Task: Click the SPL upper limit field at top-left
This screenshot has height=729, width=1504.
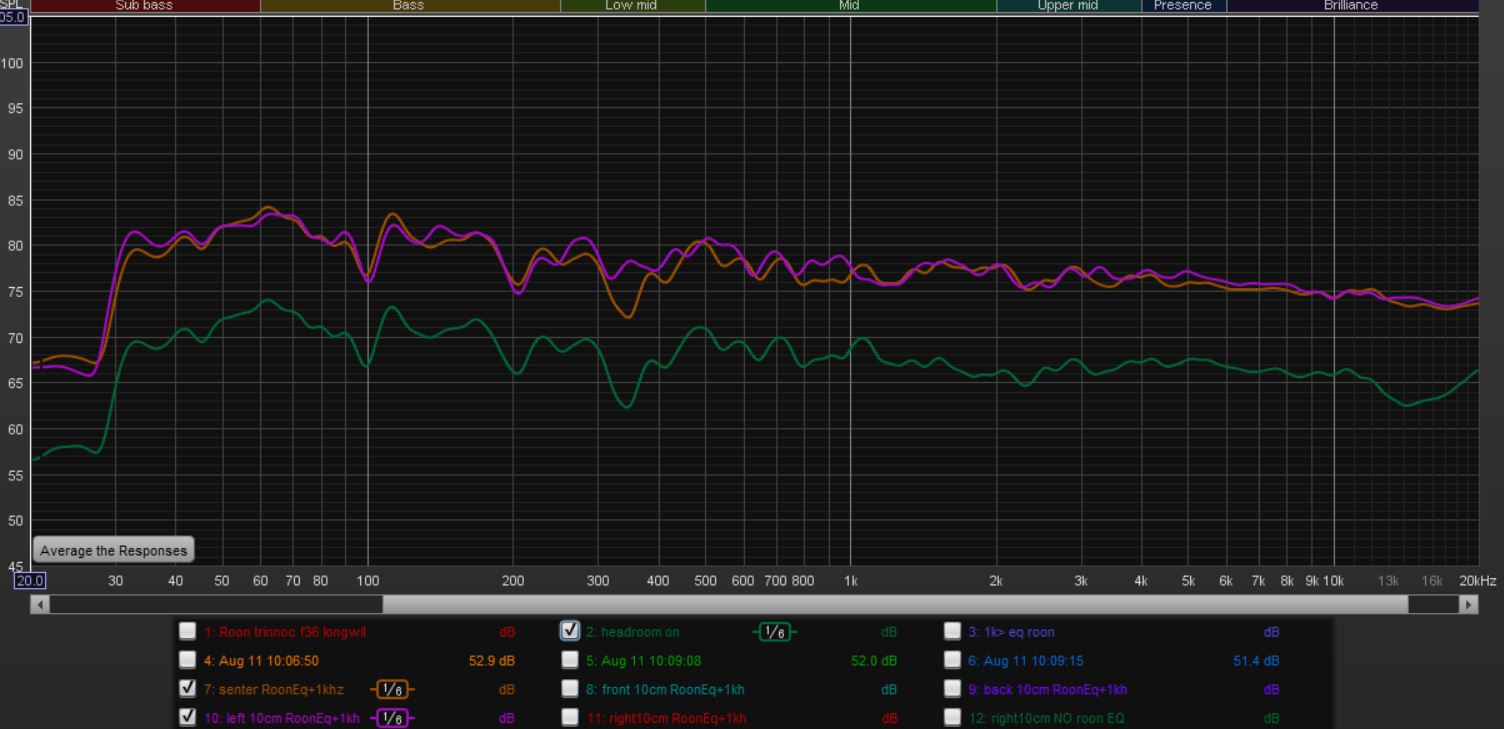Action: (14, 15)
